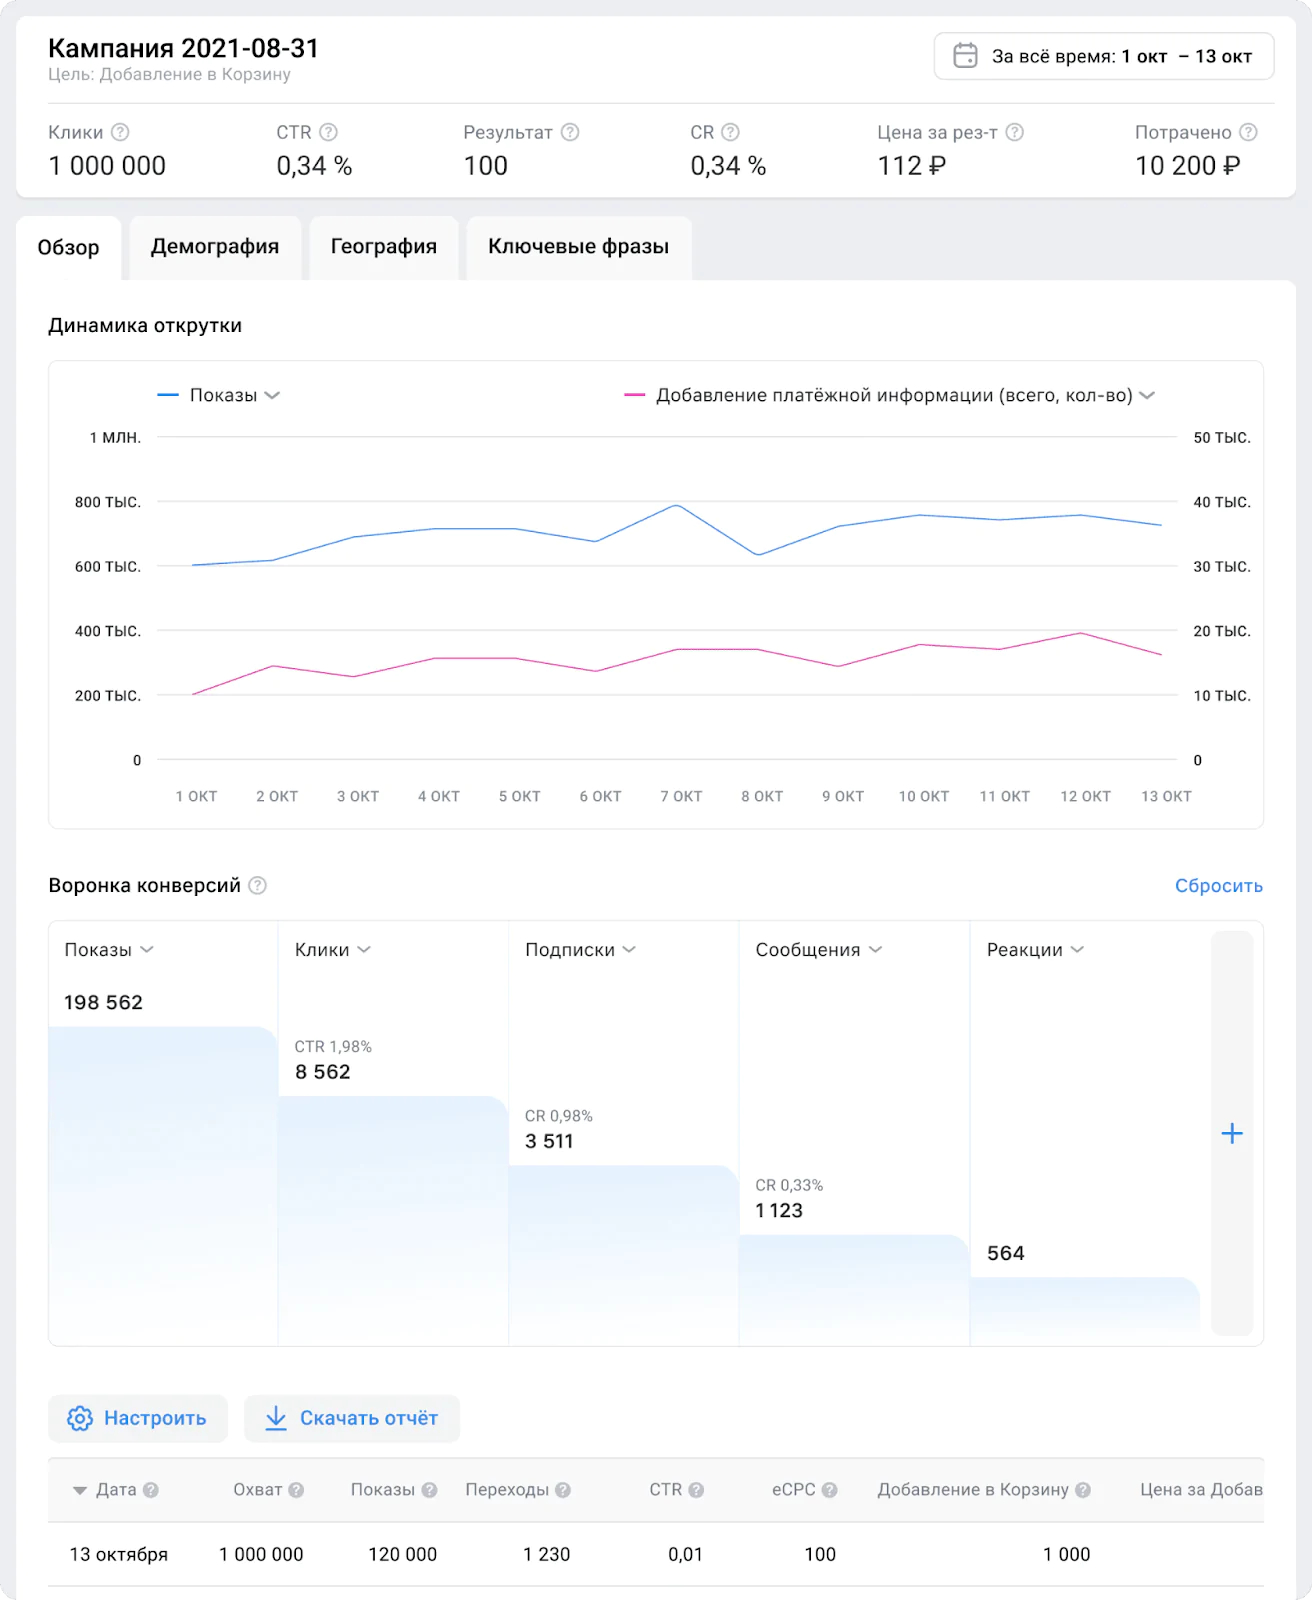1312x1600 pixels.
Task: Click help icon next to Охват column
Action: [x=296, y=1490]
